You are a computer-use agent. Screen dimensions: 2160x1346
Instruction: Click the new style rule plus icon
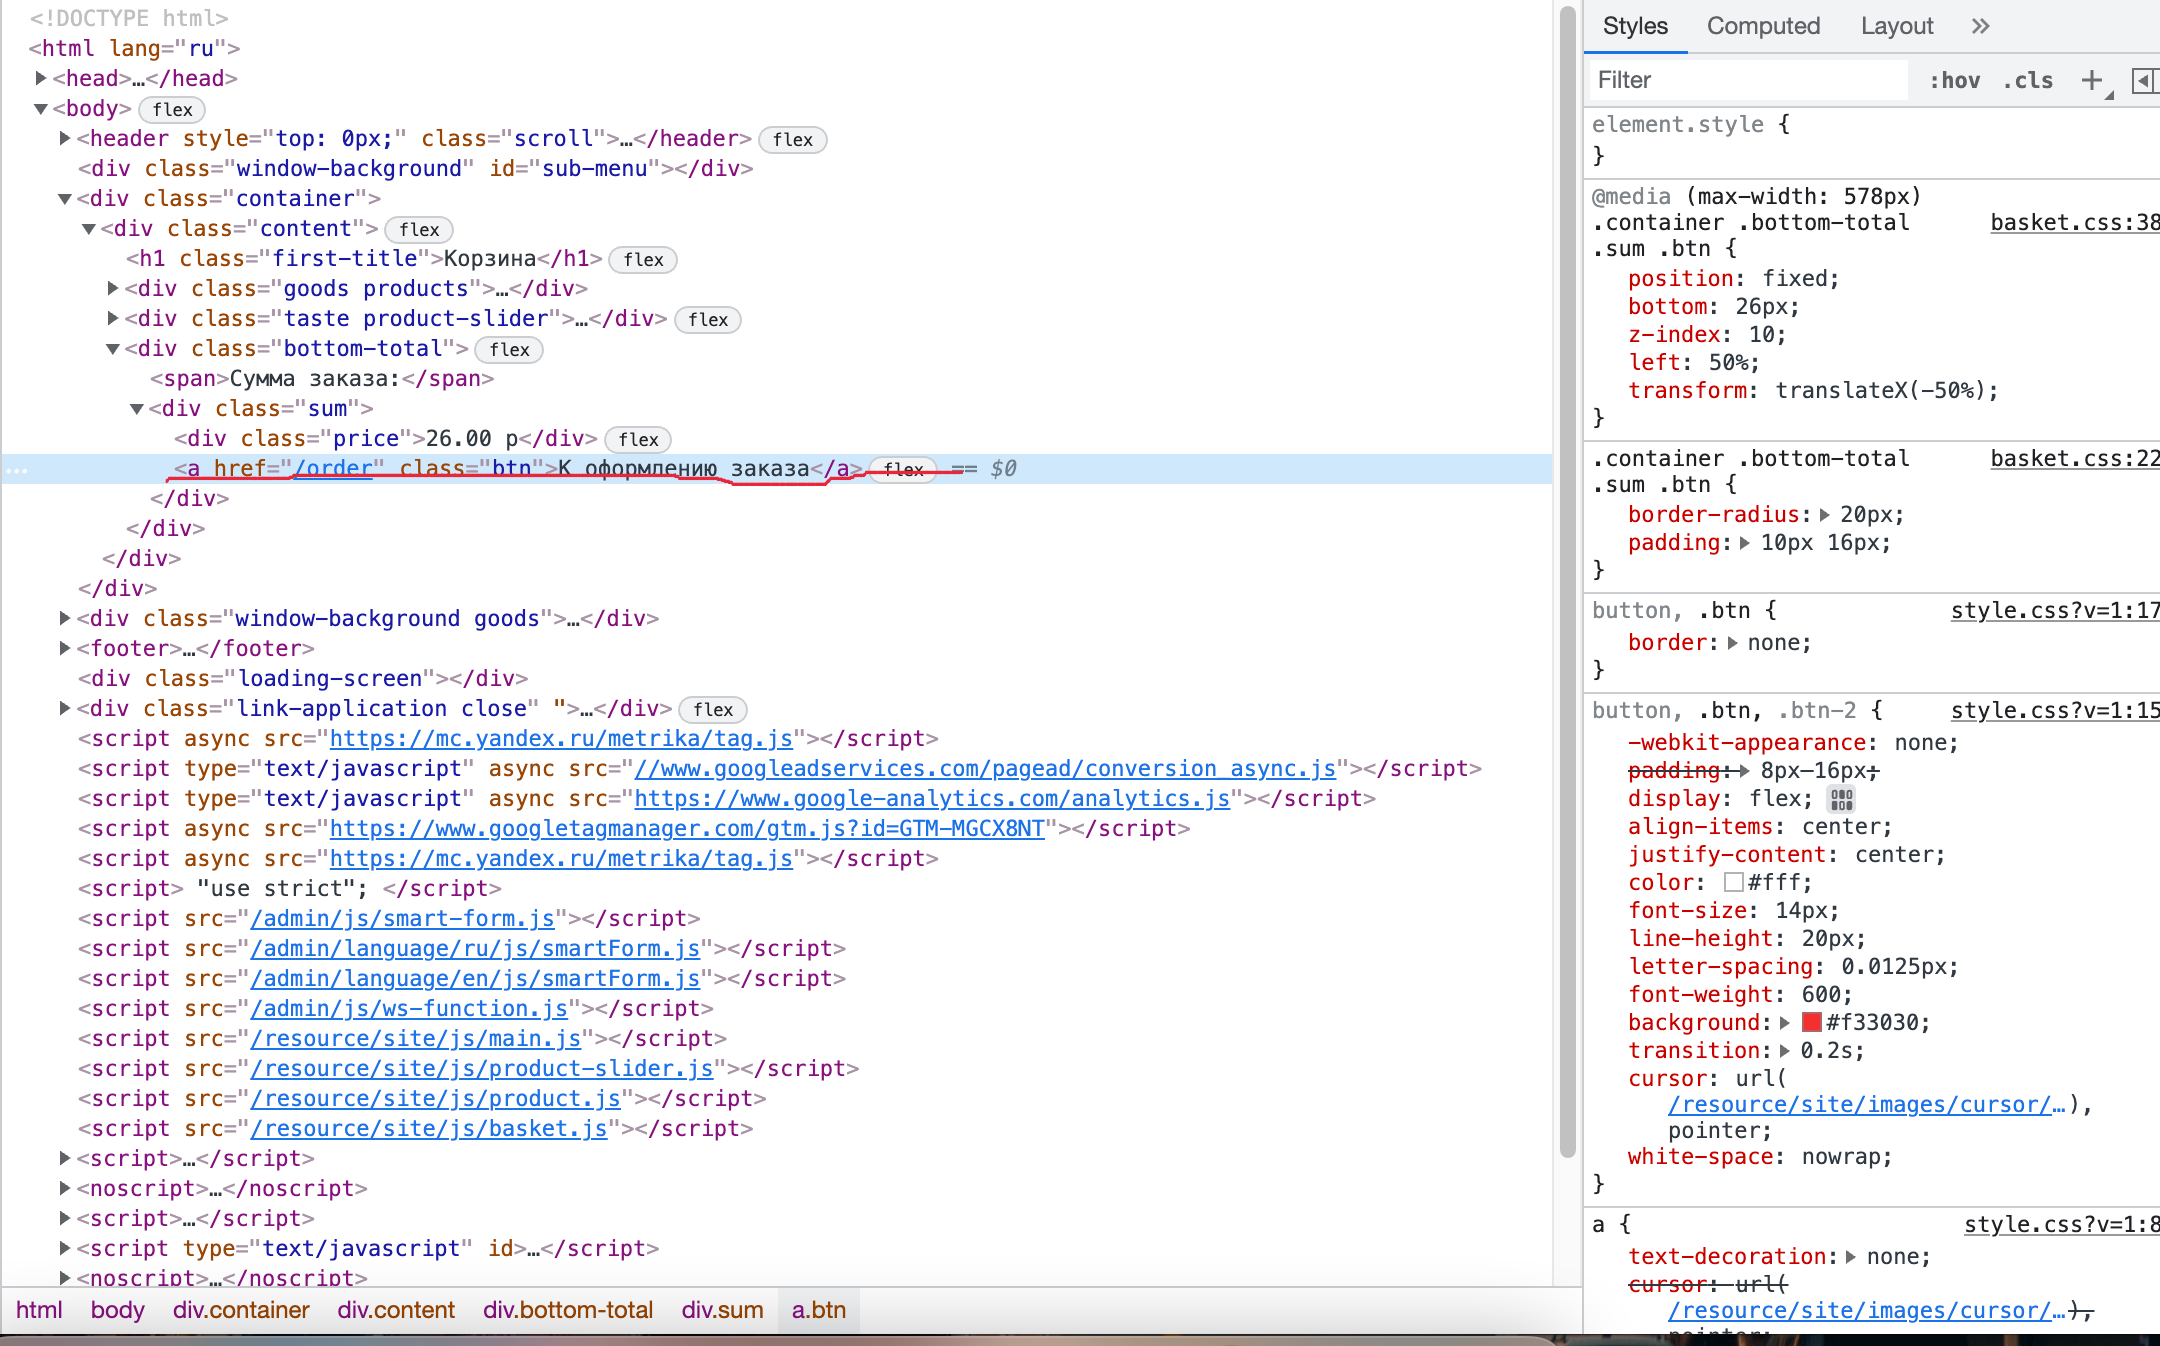2092,80
